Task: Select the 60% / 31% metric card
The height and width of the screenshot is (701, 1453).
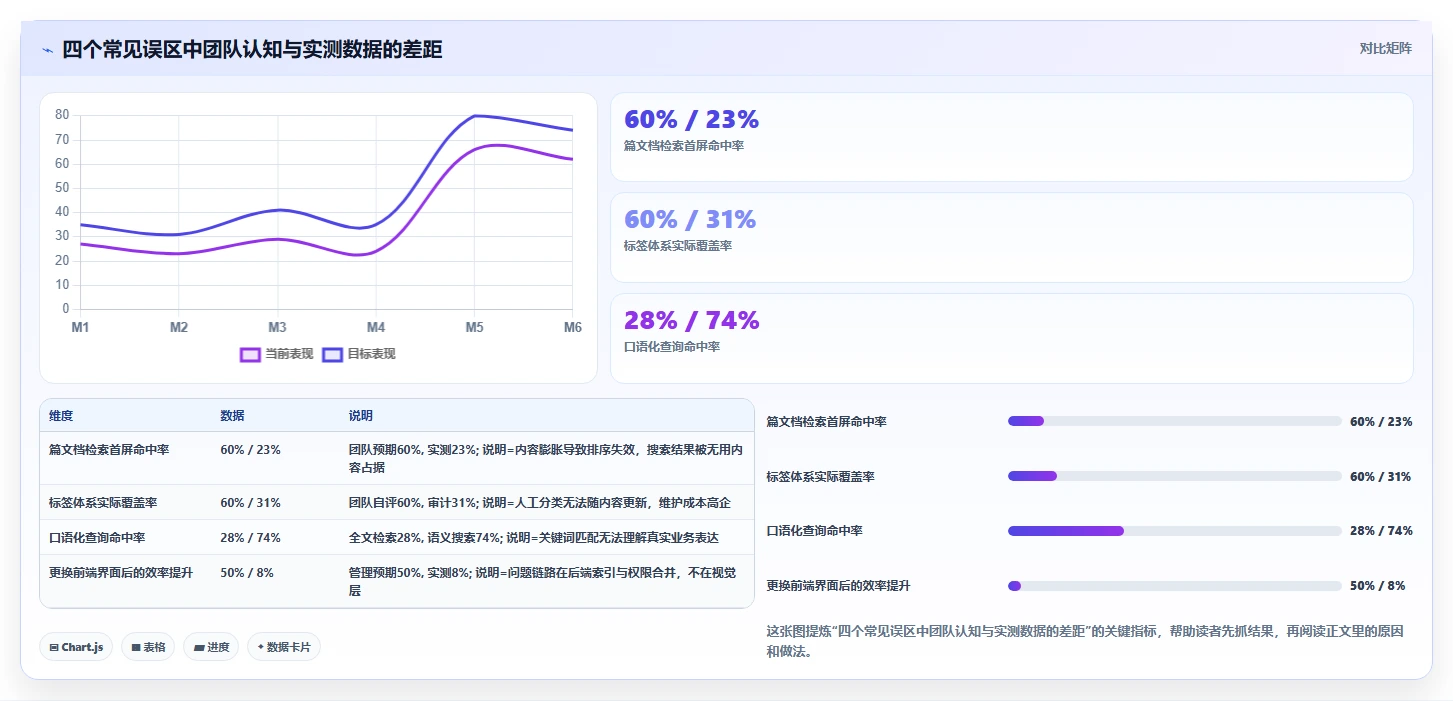Action: point(1011,237)
